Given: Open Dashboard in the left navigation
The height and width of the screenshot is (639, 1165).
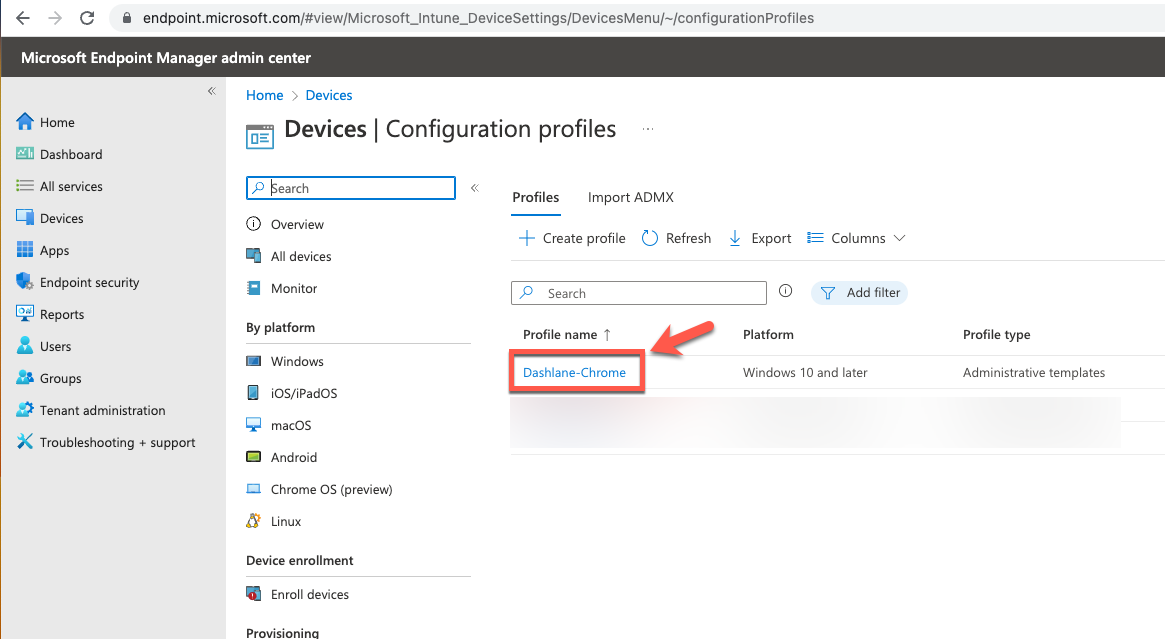Looking at the screenshot, I should [71, 155].
